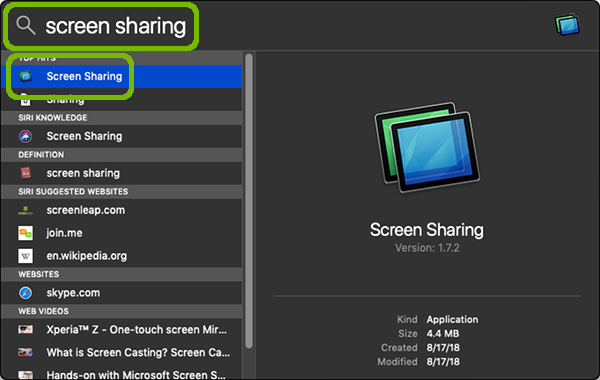Click the 'SIRI KNOWLEDGE' section header
This screenshot has height=380, width=600.
pos(53,118)
